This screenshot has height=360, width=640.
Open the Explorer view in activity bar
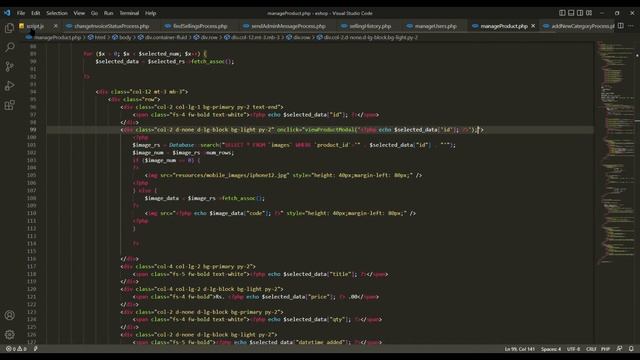(x=9, y=28)
